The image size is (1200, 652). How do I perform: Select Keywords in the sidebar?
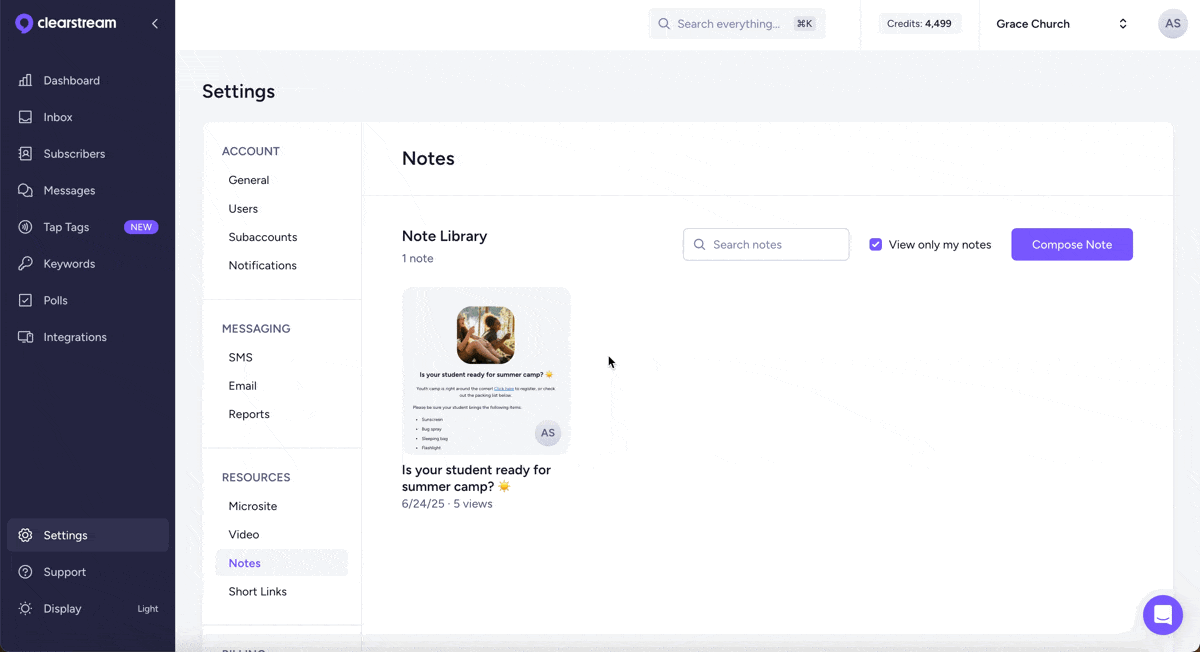coord(66,263)
